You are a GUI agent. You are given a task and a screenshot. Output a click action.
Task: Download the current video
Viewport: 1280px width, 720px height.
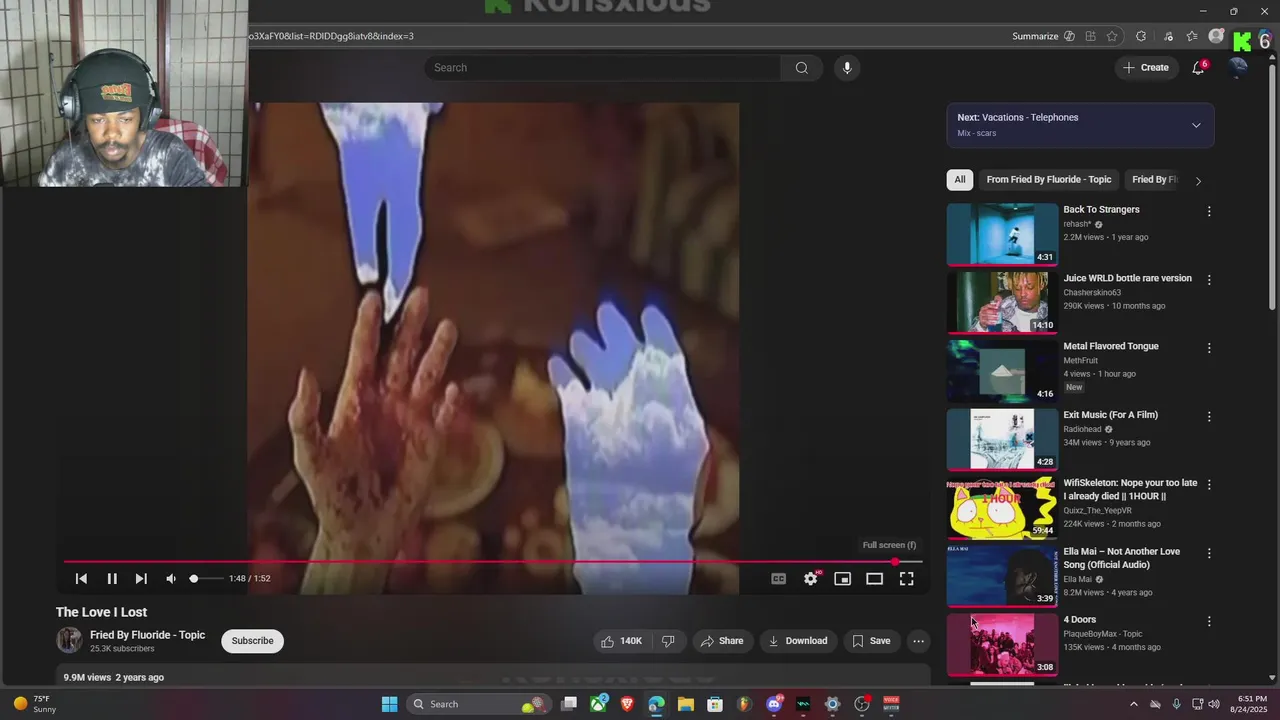click(x=798, y=641)
